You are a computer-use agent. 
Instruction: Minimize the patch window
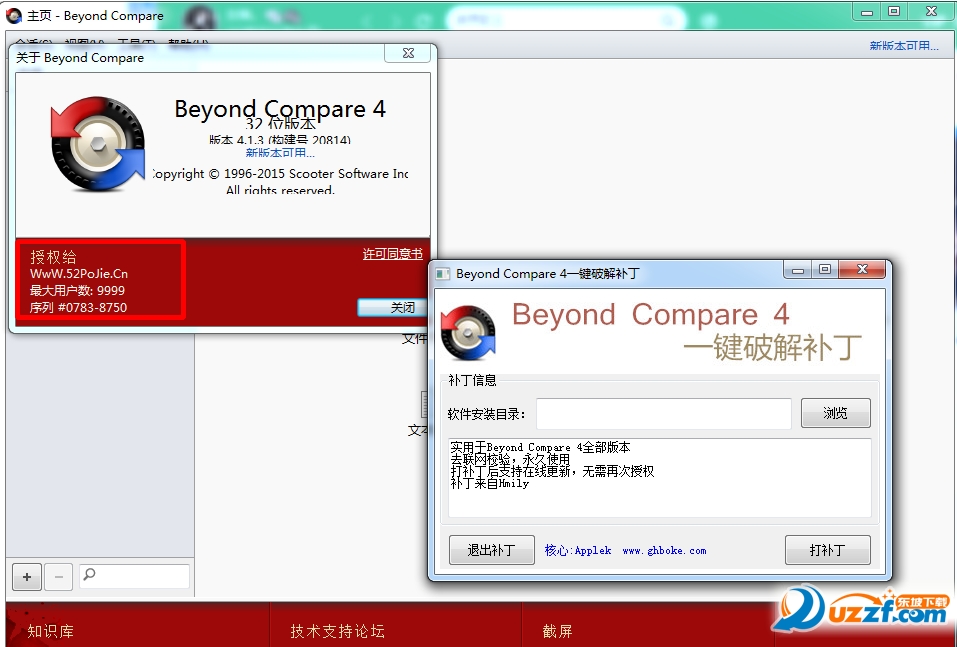click(x=798, y=270)
